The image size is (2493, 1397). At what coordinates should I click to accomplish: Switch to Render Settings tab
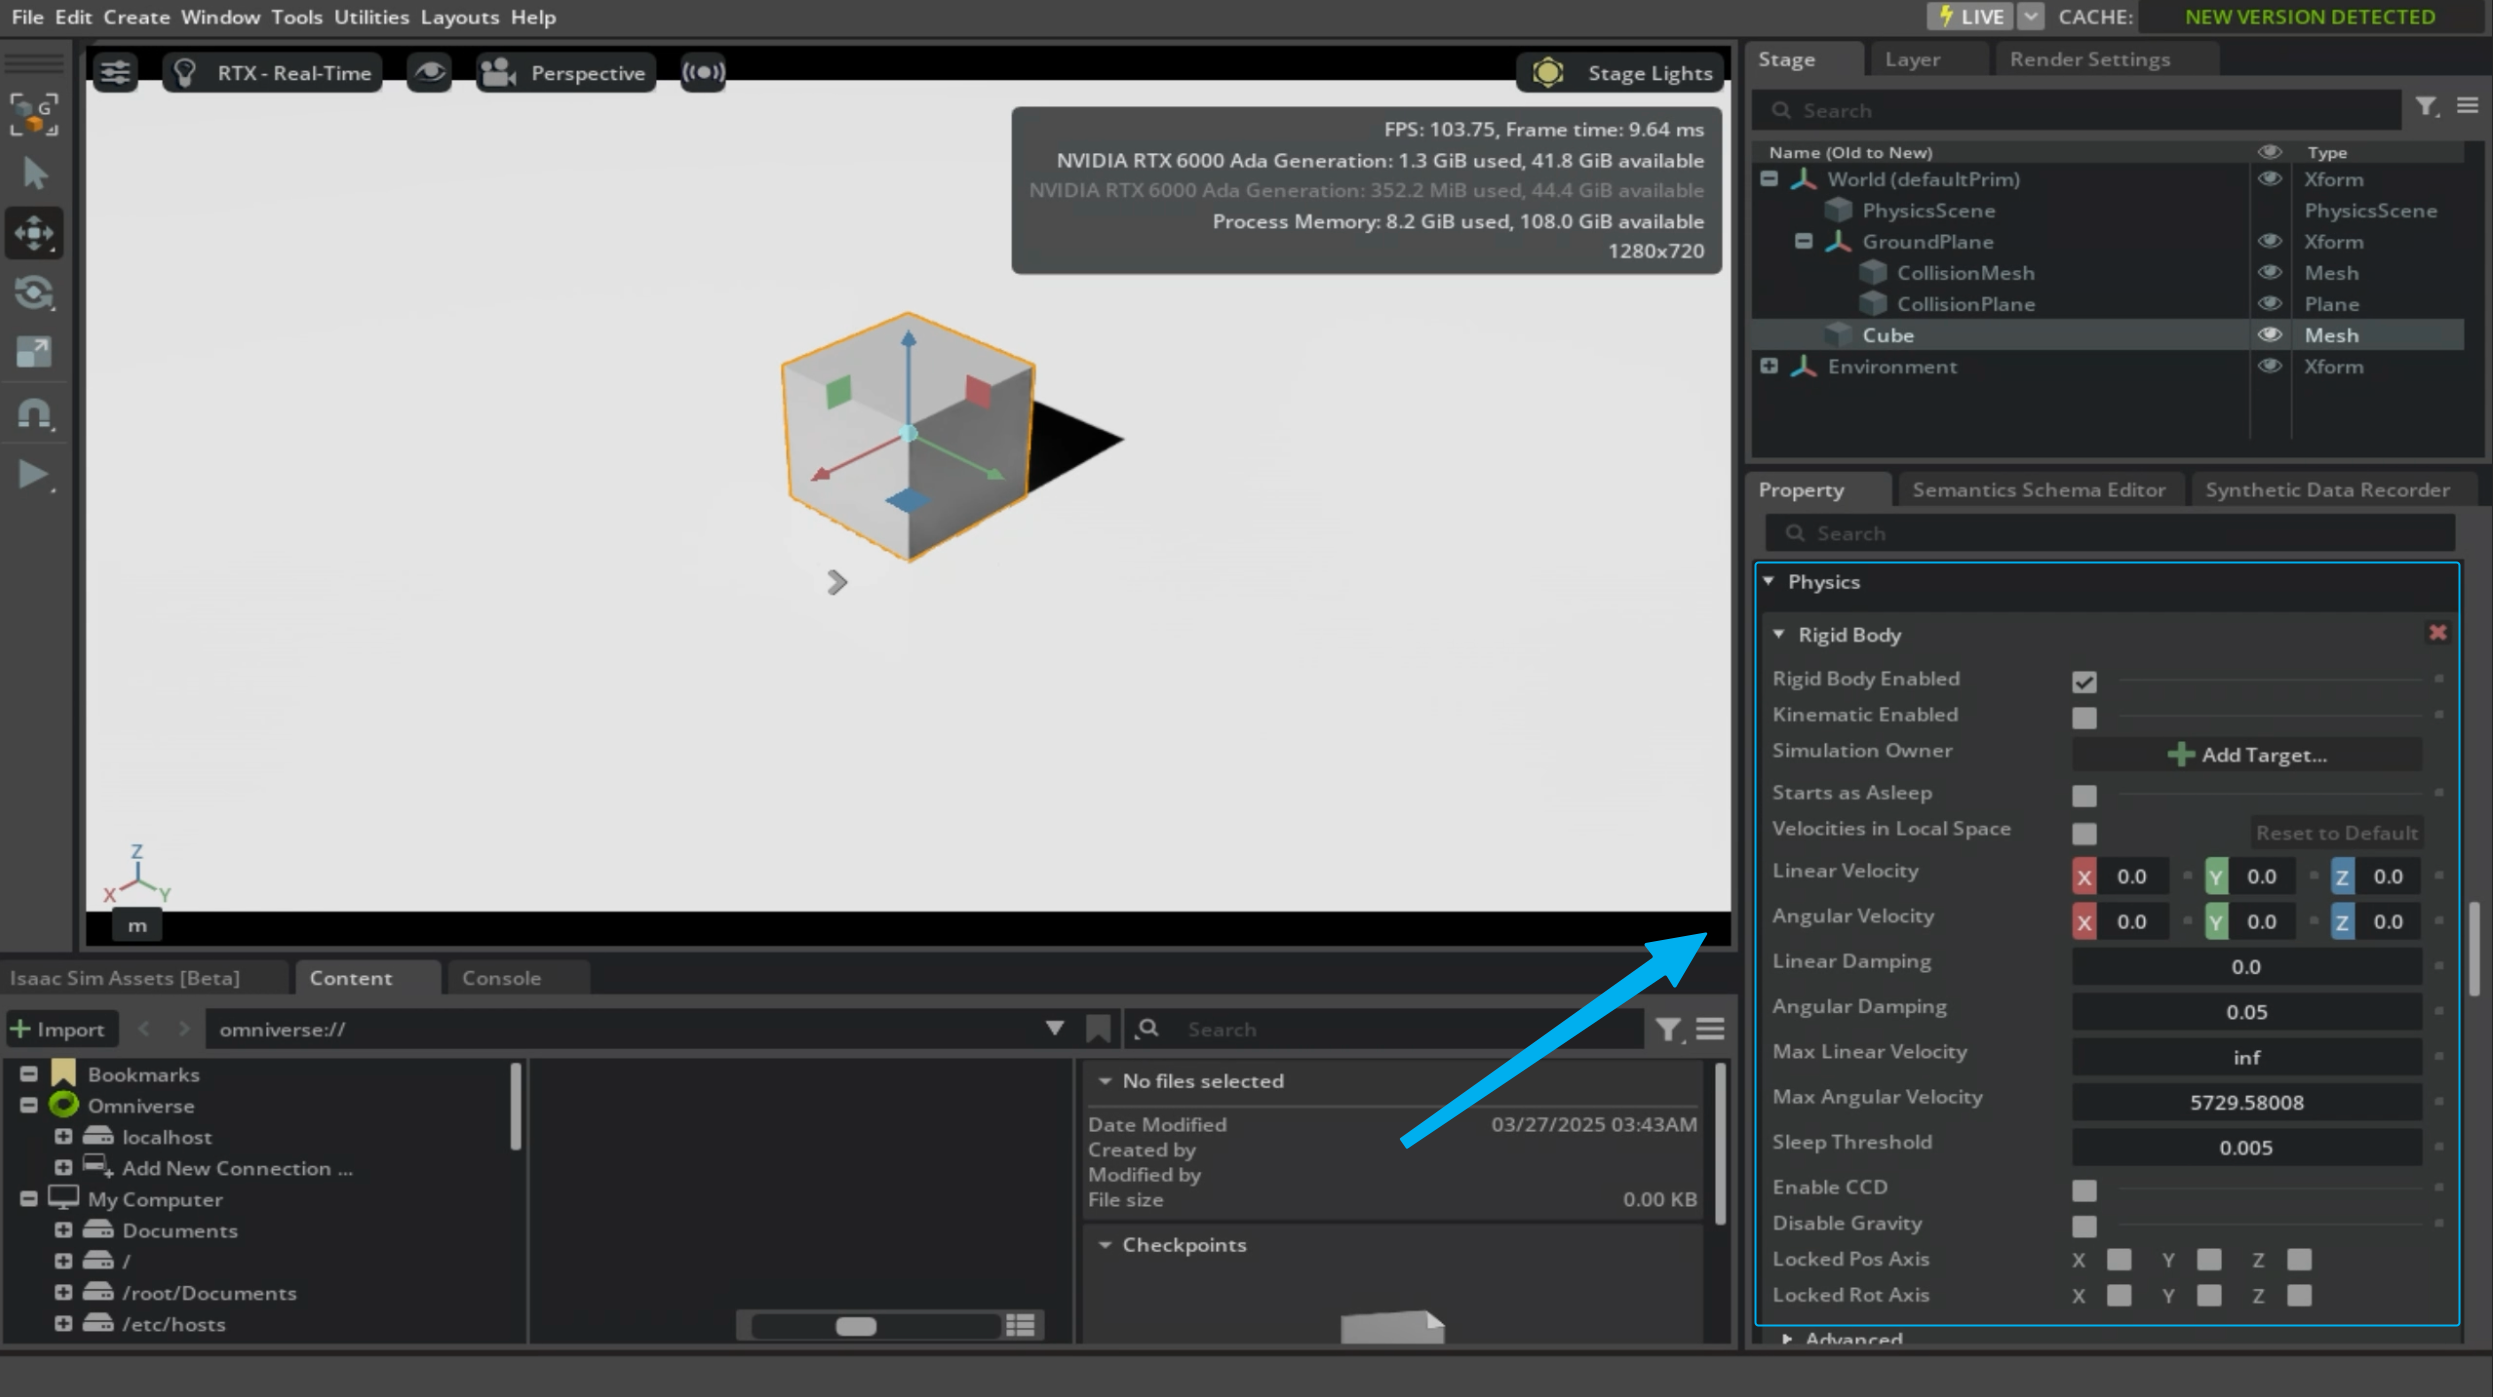coord(2089,59)
